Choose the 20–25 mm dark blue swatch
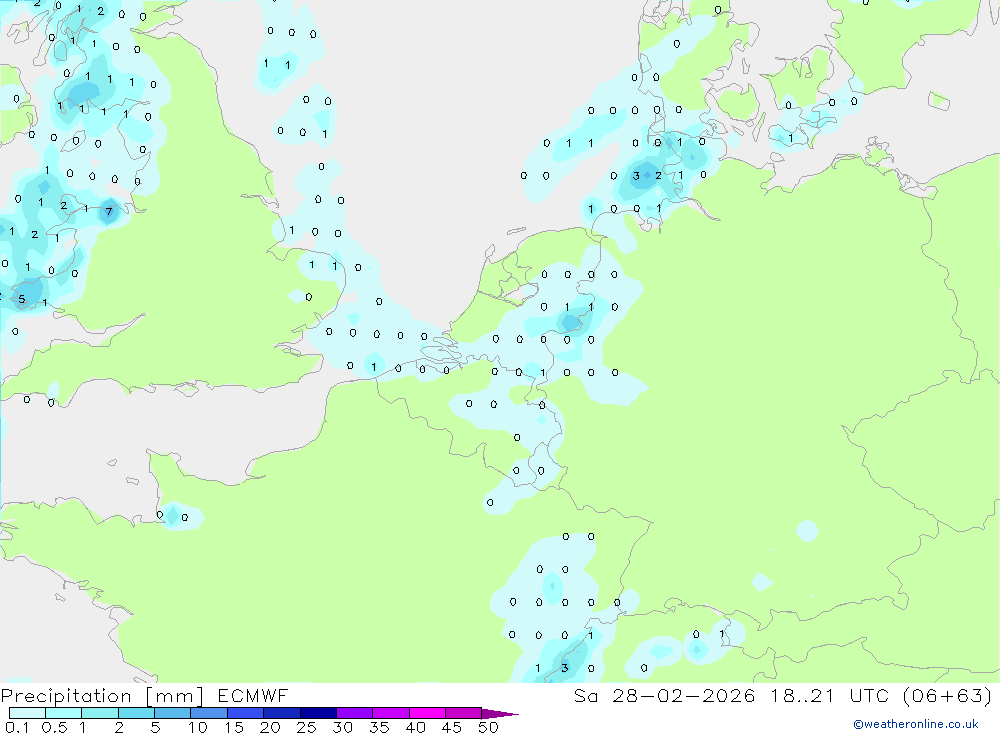This screenshot has height=733, width=1000. point(282,713)
